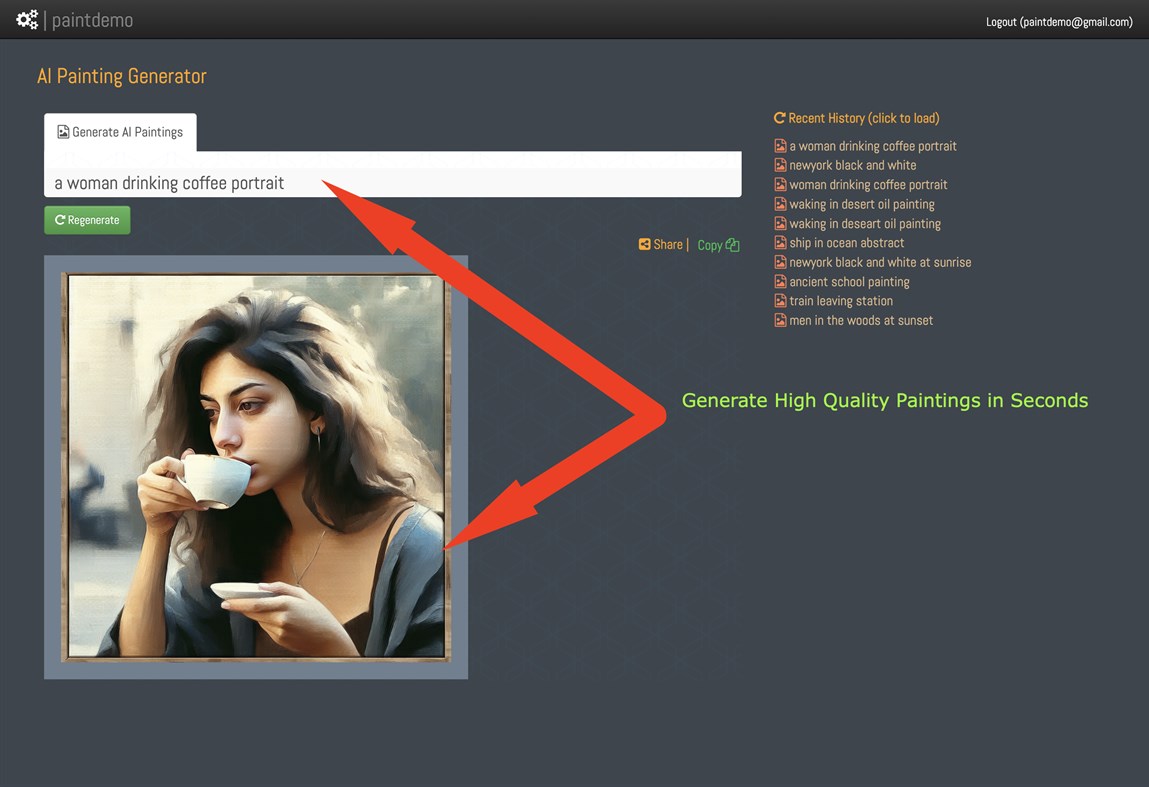The width and height of the screenshot is (1149, 787).
Task: Click the Copy icon next to Share
Action: click(x=733, y=244)
